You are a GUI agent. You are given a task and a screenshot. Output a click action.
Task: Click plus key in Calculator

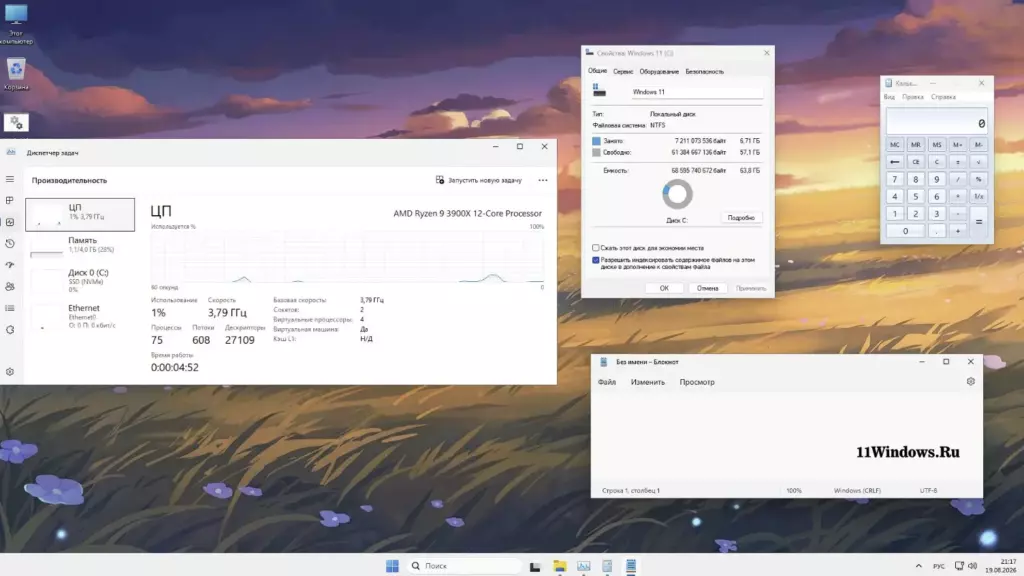pyautogui.click(x=957, y=231)
